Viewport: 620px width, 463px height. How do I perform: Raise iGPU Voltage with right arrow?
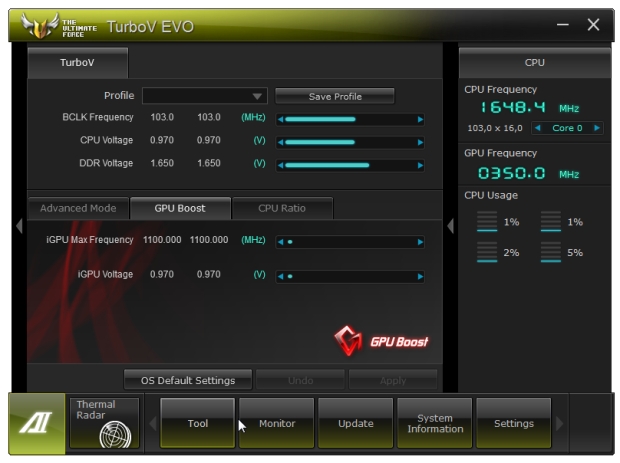click(x=420, y=276)
